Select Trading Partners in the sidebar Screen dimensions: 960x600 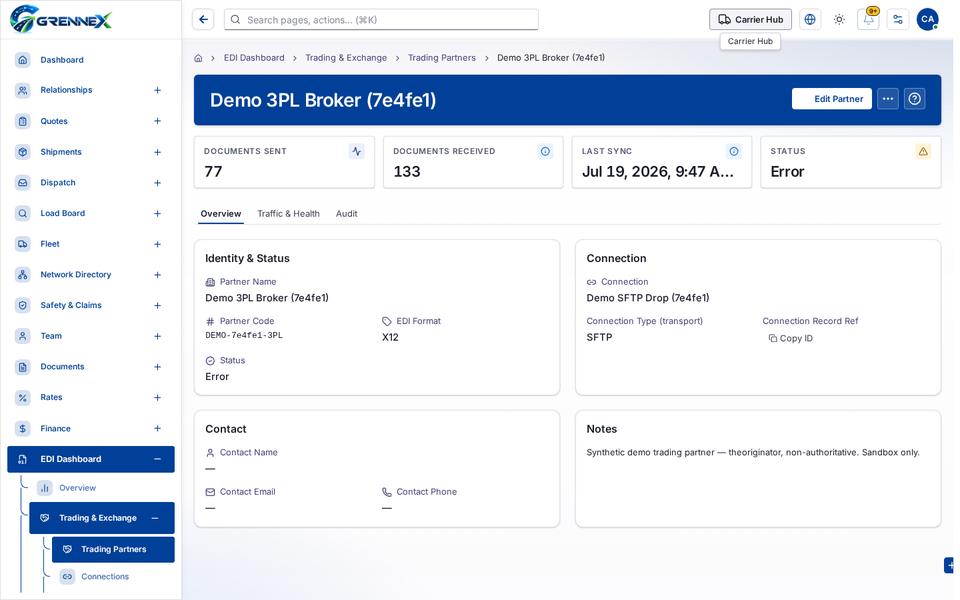[x=113, y=549]
